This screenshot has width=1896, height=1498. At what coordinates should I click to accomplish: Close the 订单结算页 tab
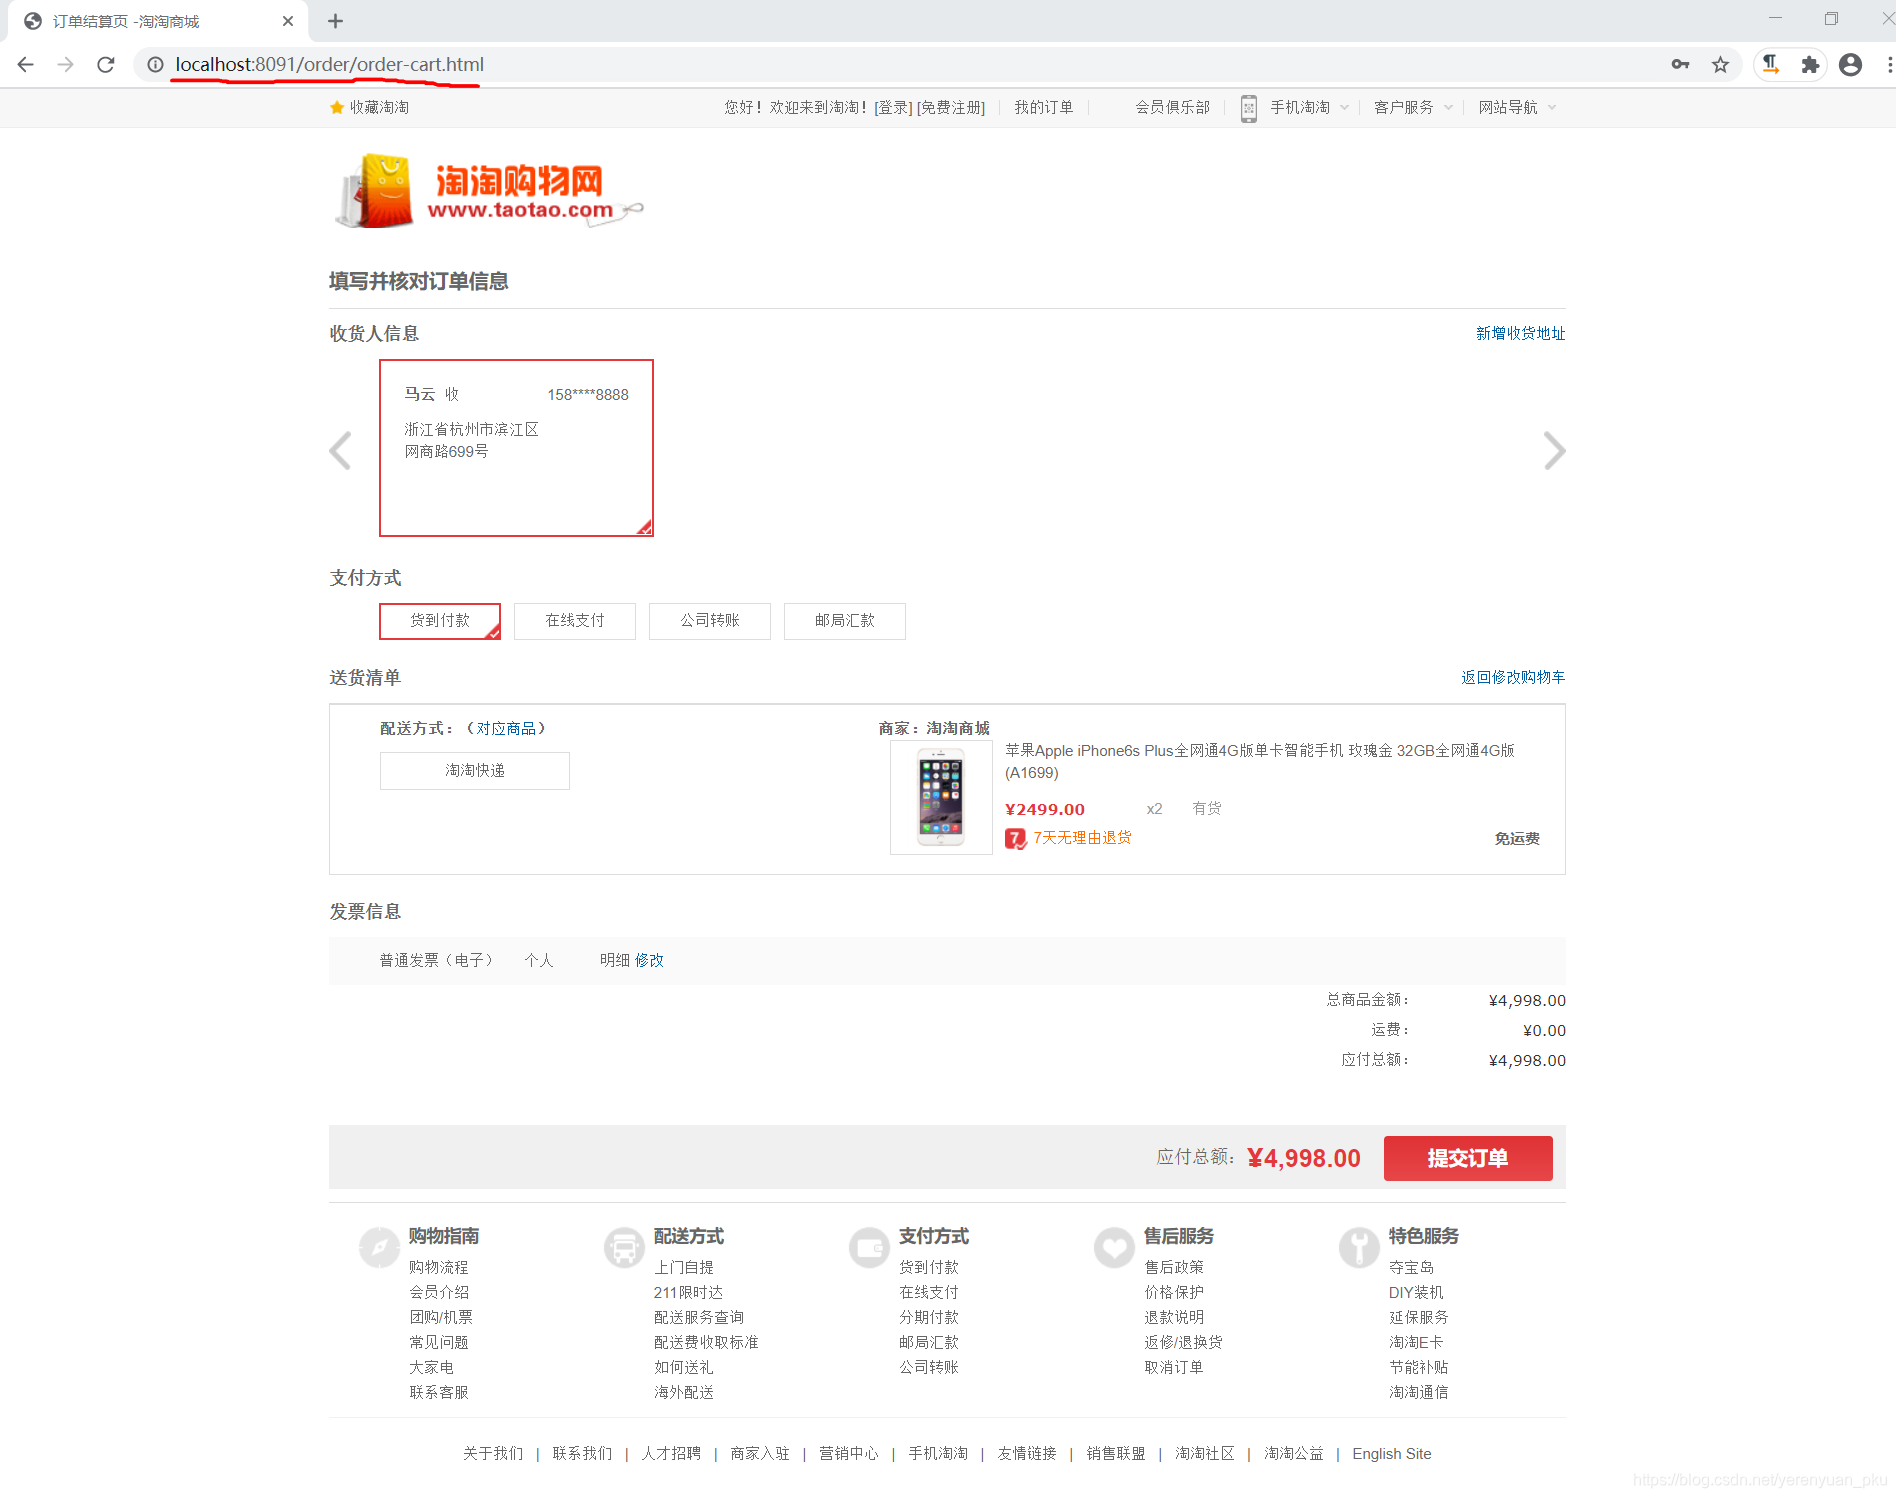(x=288, y=21)
